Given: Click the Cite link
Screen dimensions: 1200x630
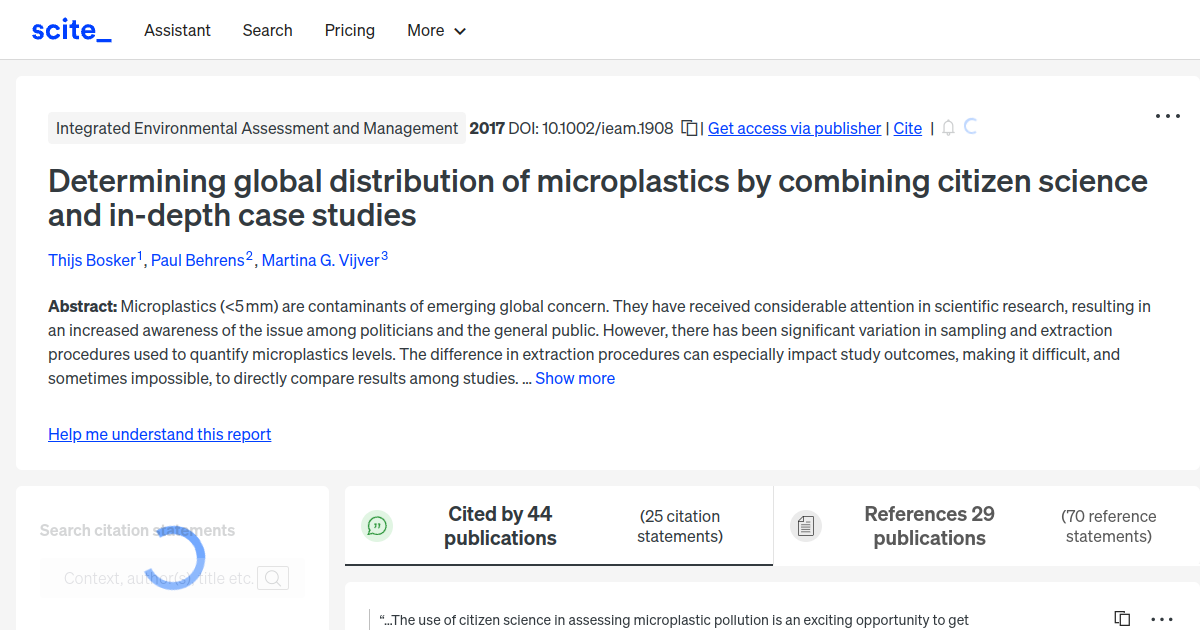Looking at the screenshot, I should [x=907, y=128].
